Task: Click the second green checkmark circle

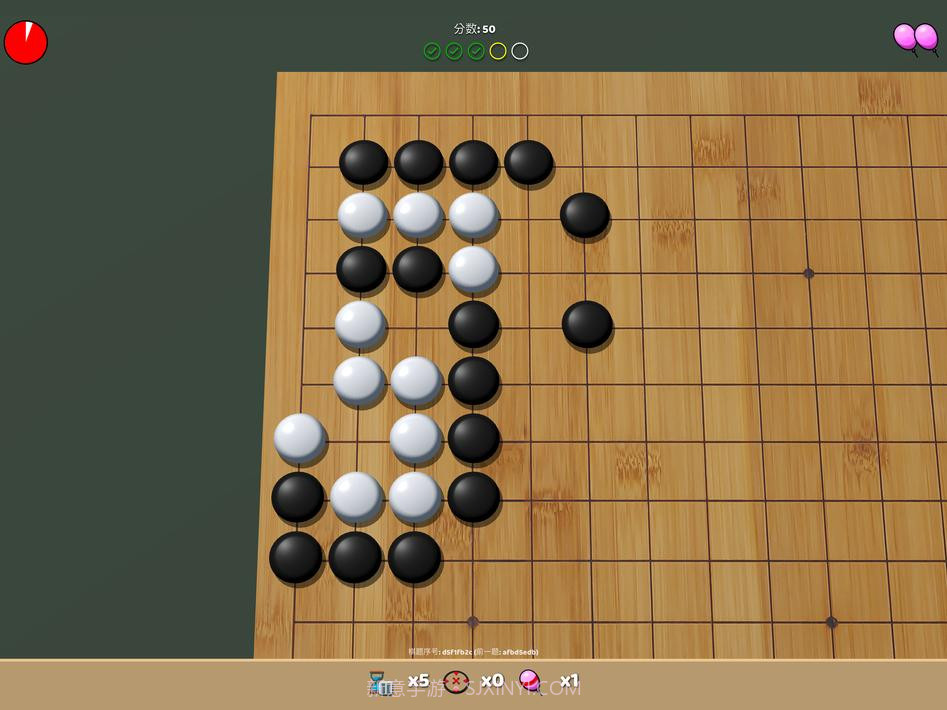Action: click(453, 51)
